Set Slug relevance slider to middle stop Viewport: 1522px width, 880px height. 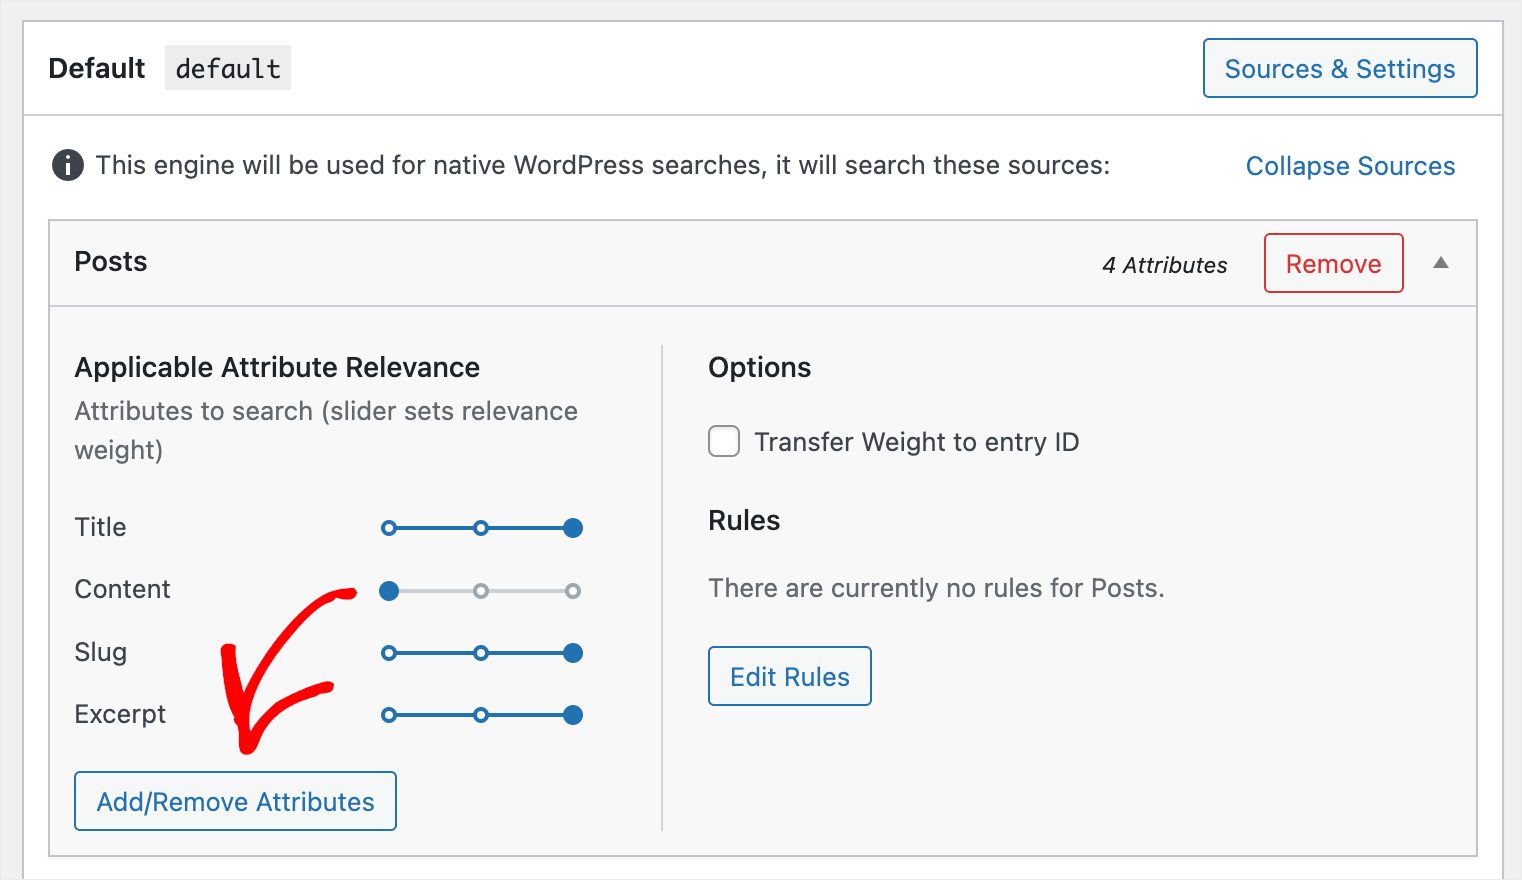[481, 653]
